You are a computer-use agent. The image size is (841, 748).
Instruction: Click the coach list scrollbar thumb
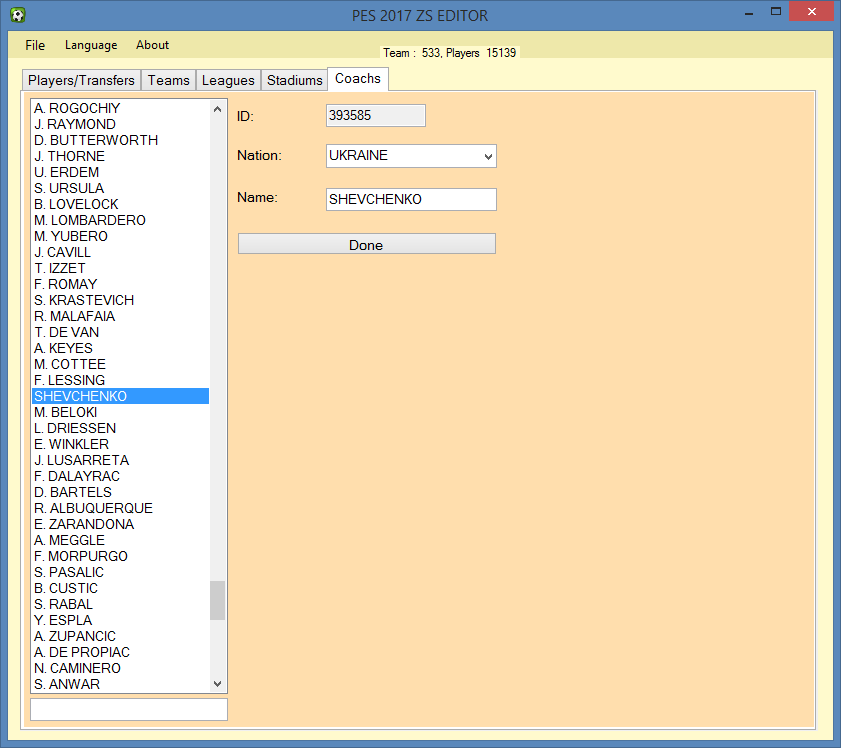point(217,600)
